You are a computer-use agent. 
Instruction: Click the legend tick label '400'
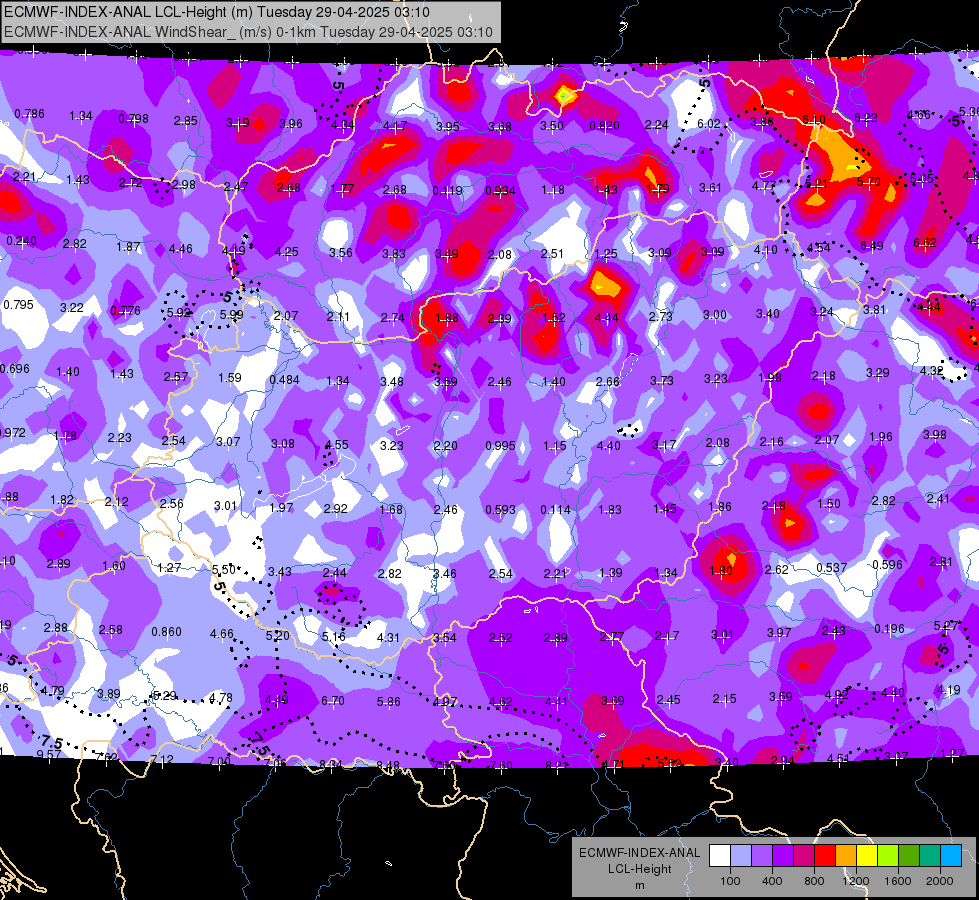(772, 881)
